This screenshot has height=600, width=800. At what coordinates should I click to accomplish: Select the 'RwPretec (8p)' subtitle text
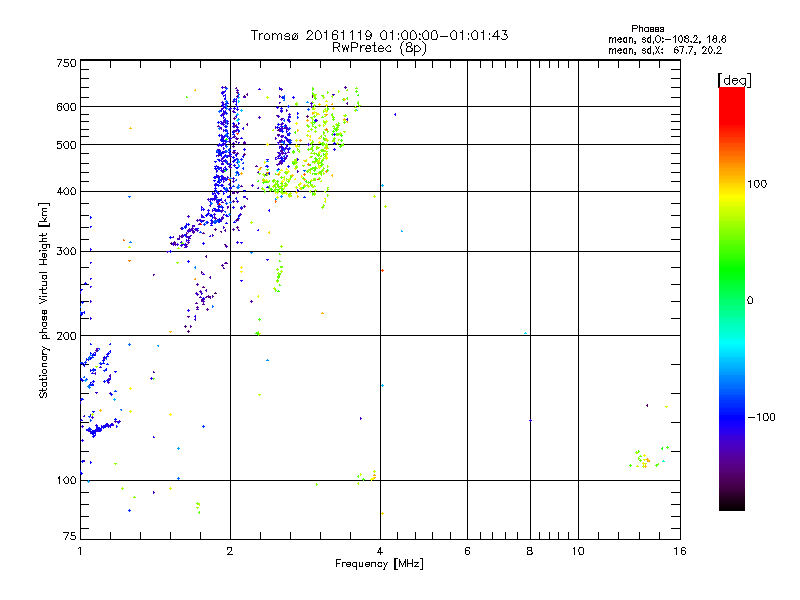379,48
